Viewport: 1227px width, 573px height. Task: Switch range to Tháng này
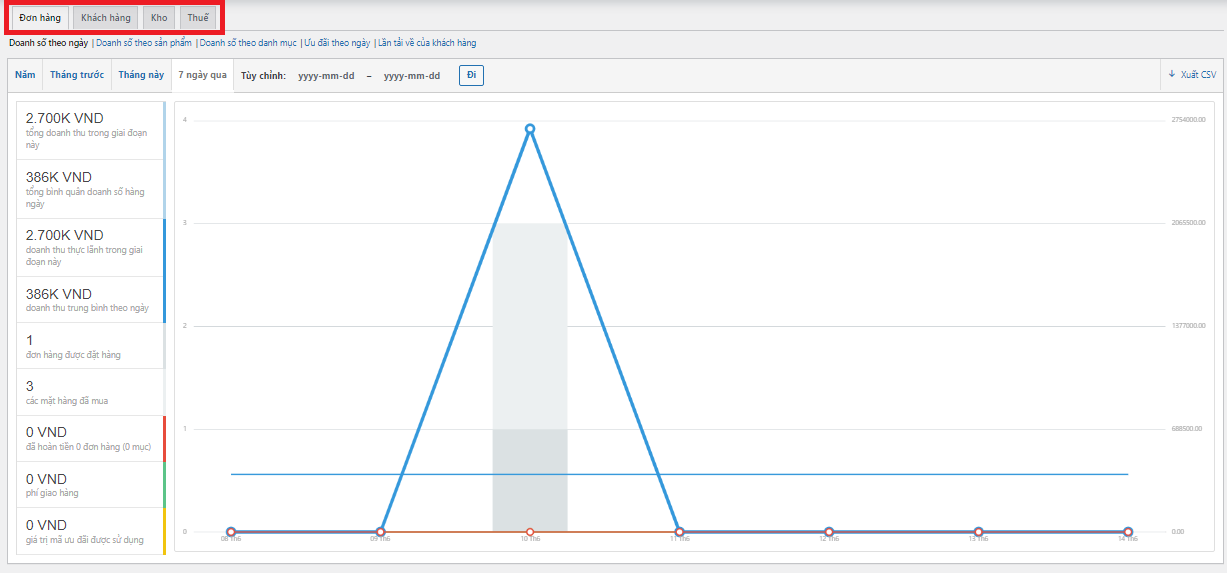(141, 75)
